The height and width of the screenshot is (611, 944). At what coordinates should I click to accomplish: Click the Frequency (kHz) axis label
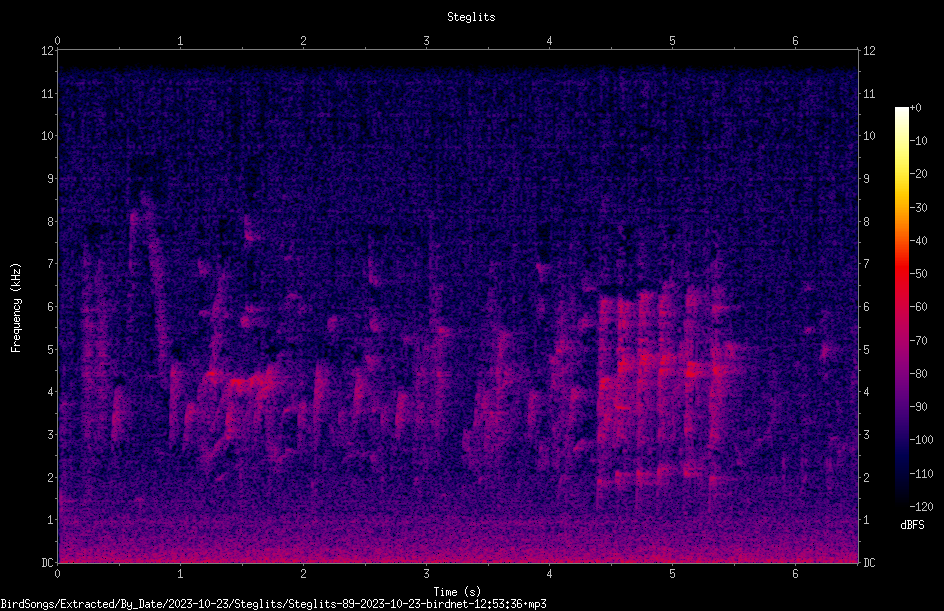tap(16, 308)
